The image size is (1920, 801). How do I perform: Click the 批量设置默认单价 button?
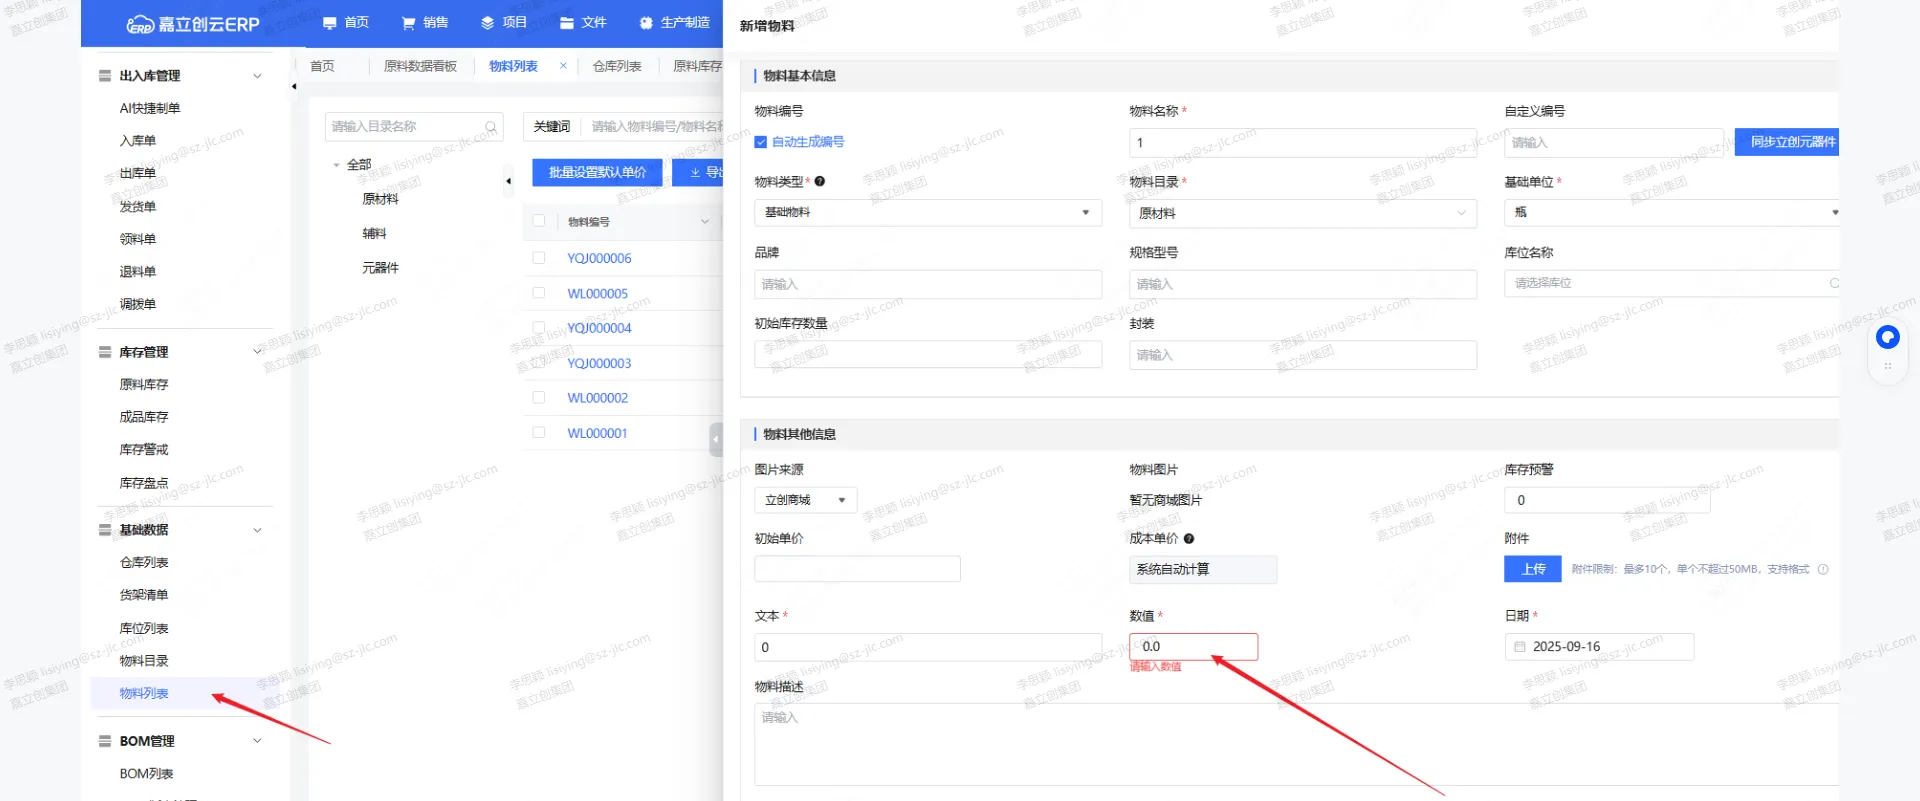point(597,172)
